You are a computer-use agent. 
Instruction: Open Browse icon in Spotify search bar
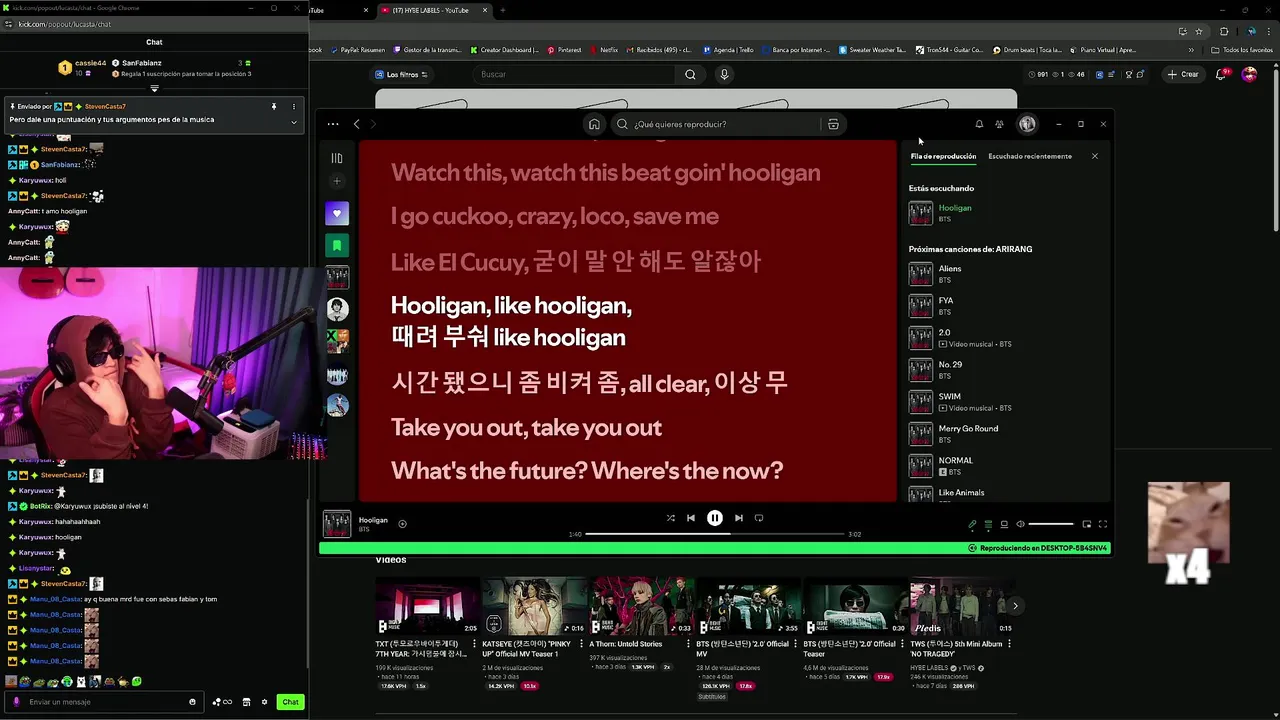click(833, 124)
